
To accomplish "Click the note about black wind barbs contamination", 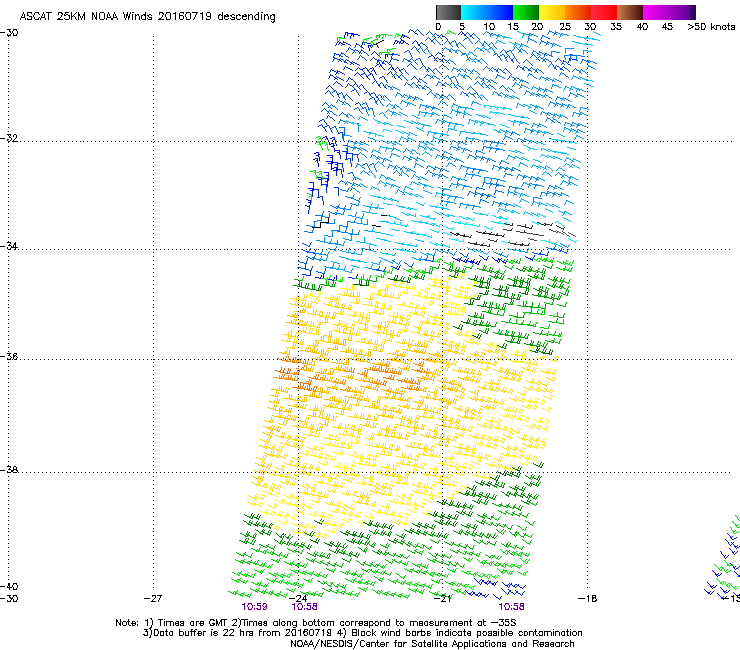I will tap(461, 633).
